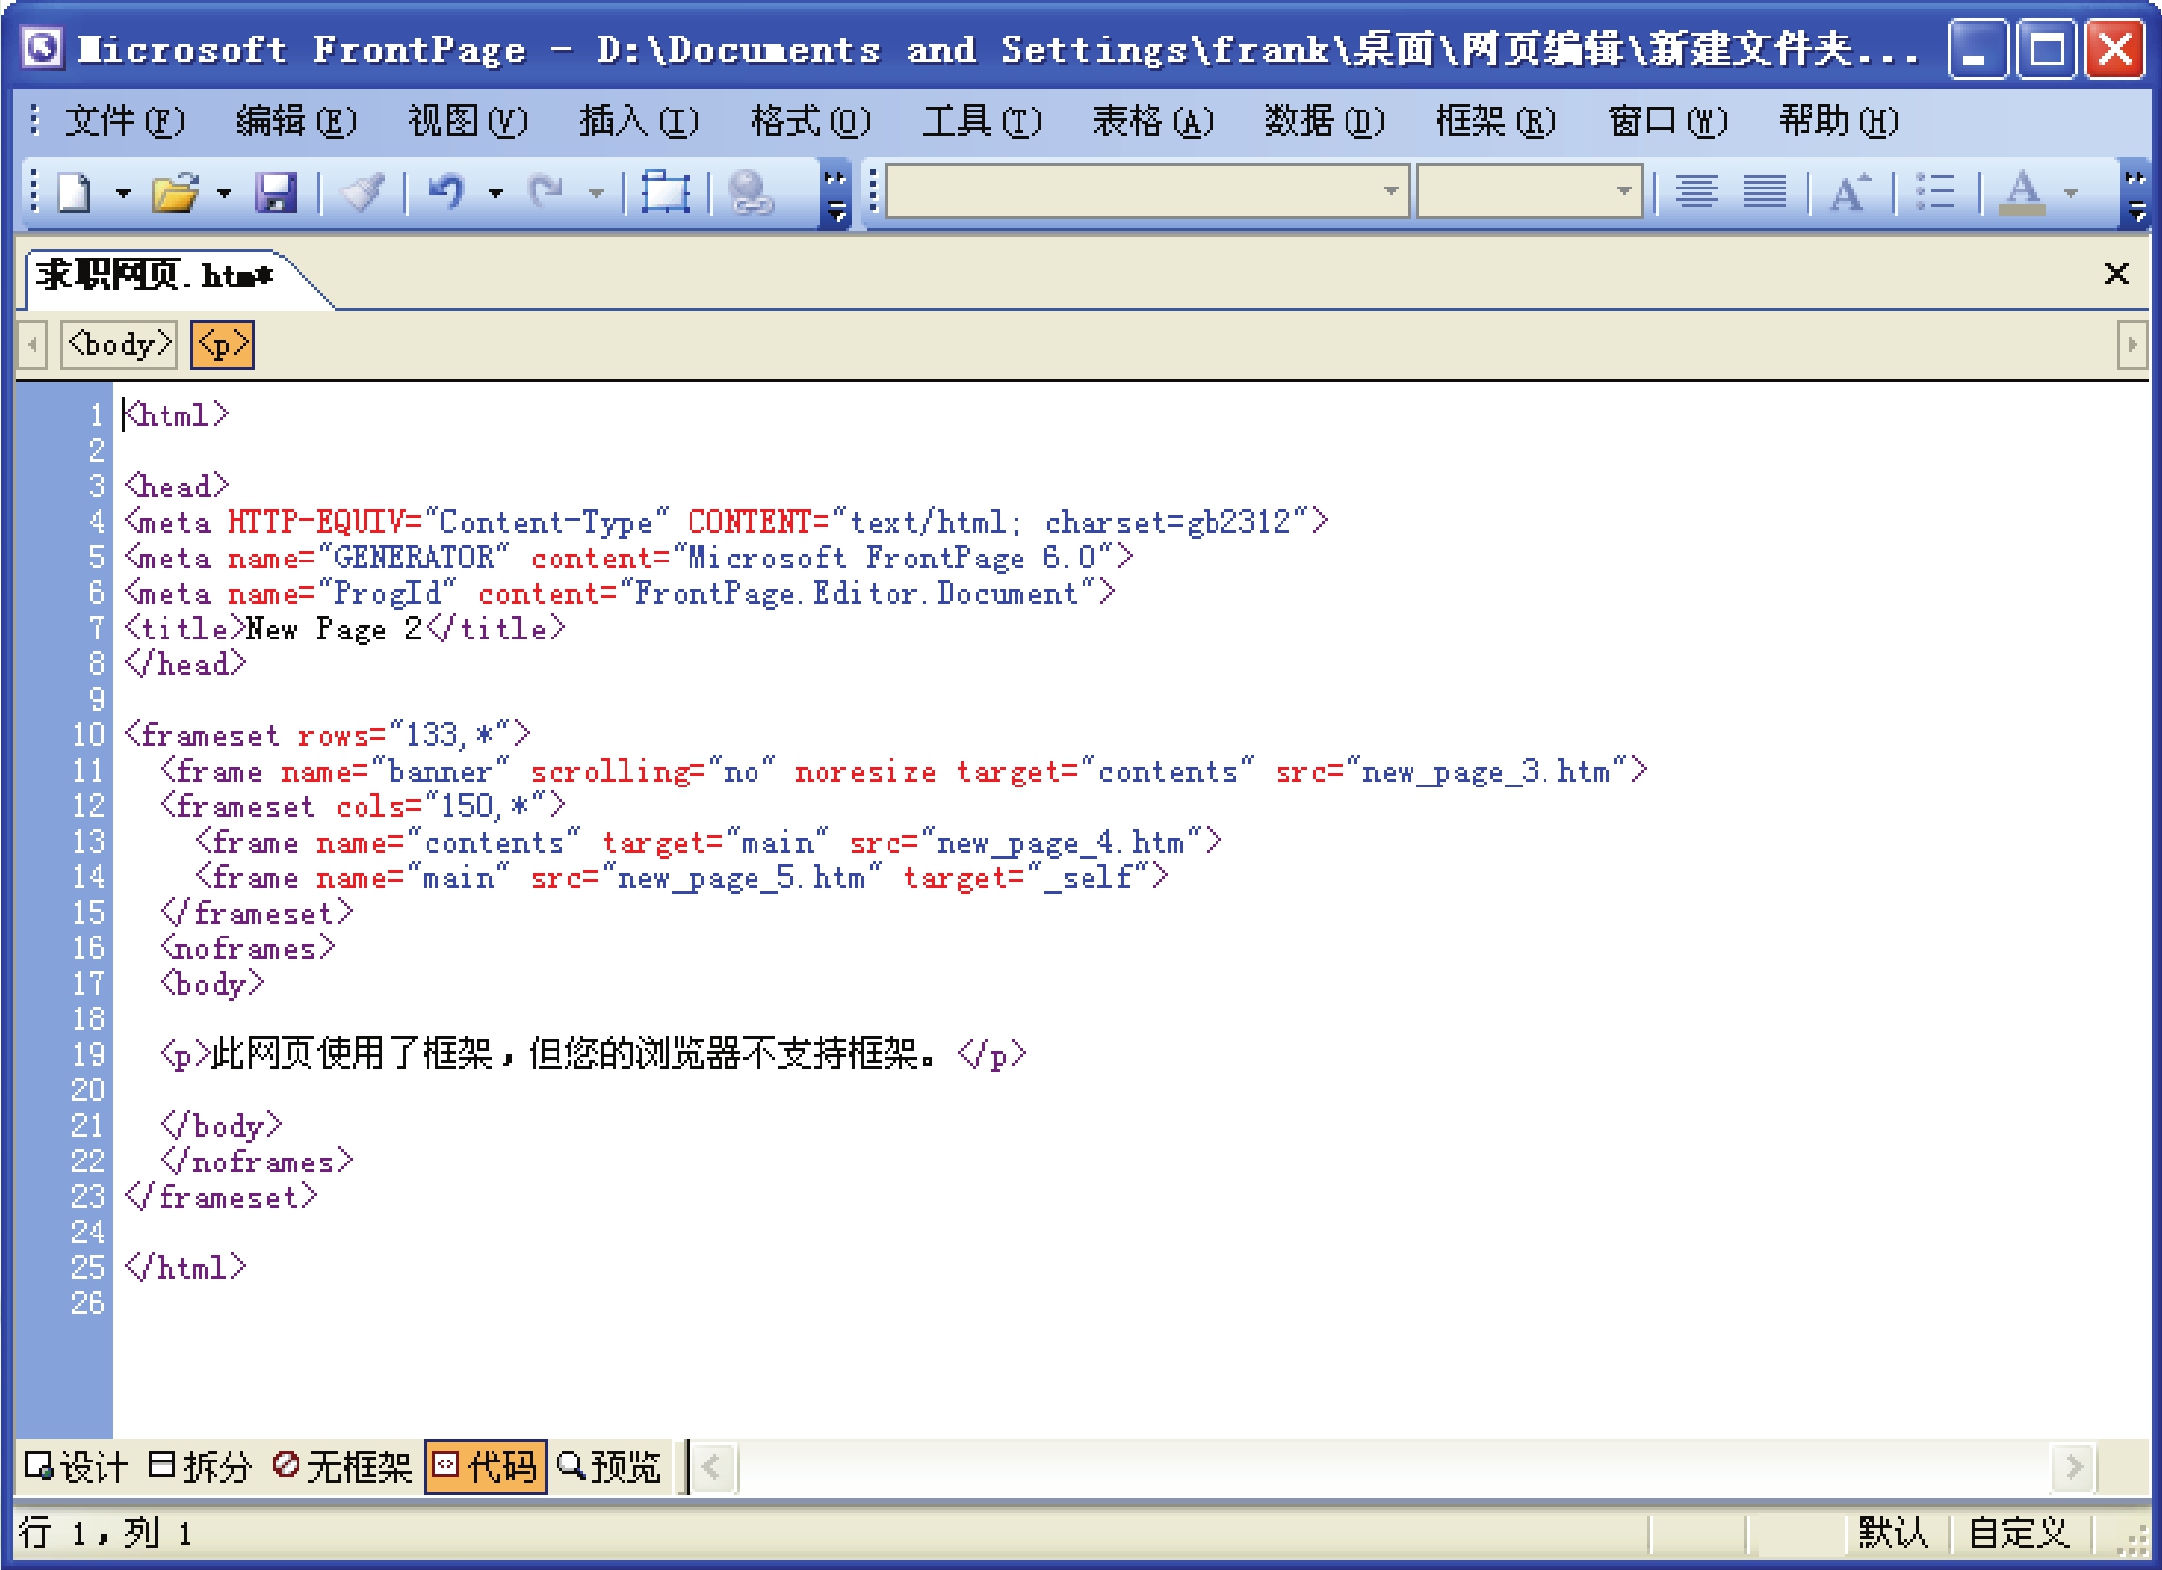Close the document with tab X
This screenshot has width=2162, height=1570.
click(2116, 273)
